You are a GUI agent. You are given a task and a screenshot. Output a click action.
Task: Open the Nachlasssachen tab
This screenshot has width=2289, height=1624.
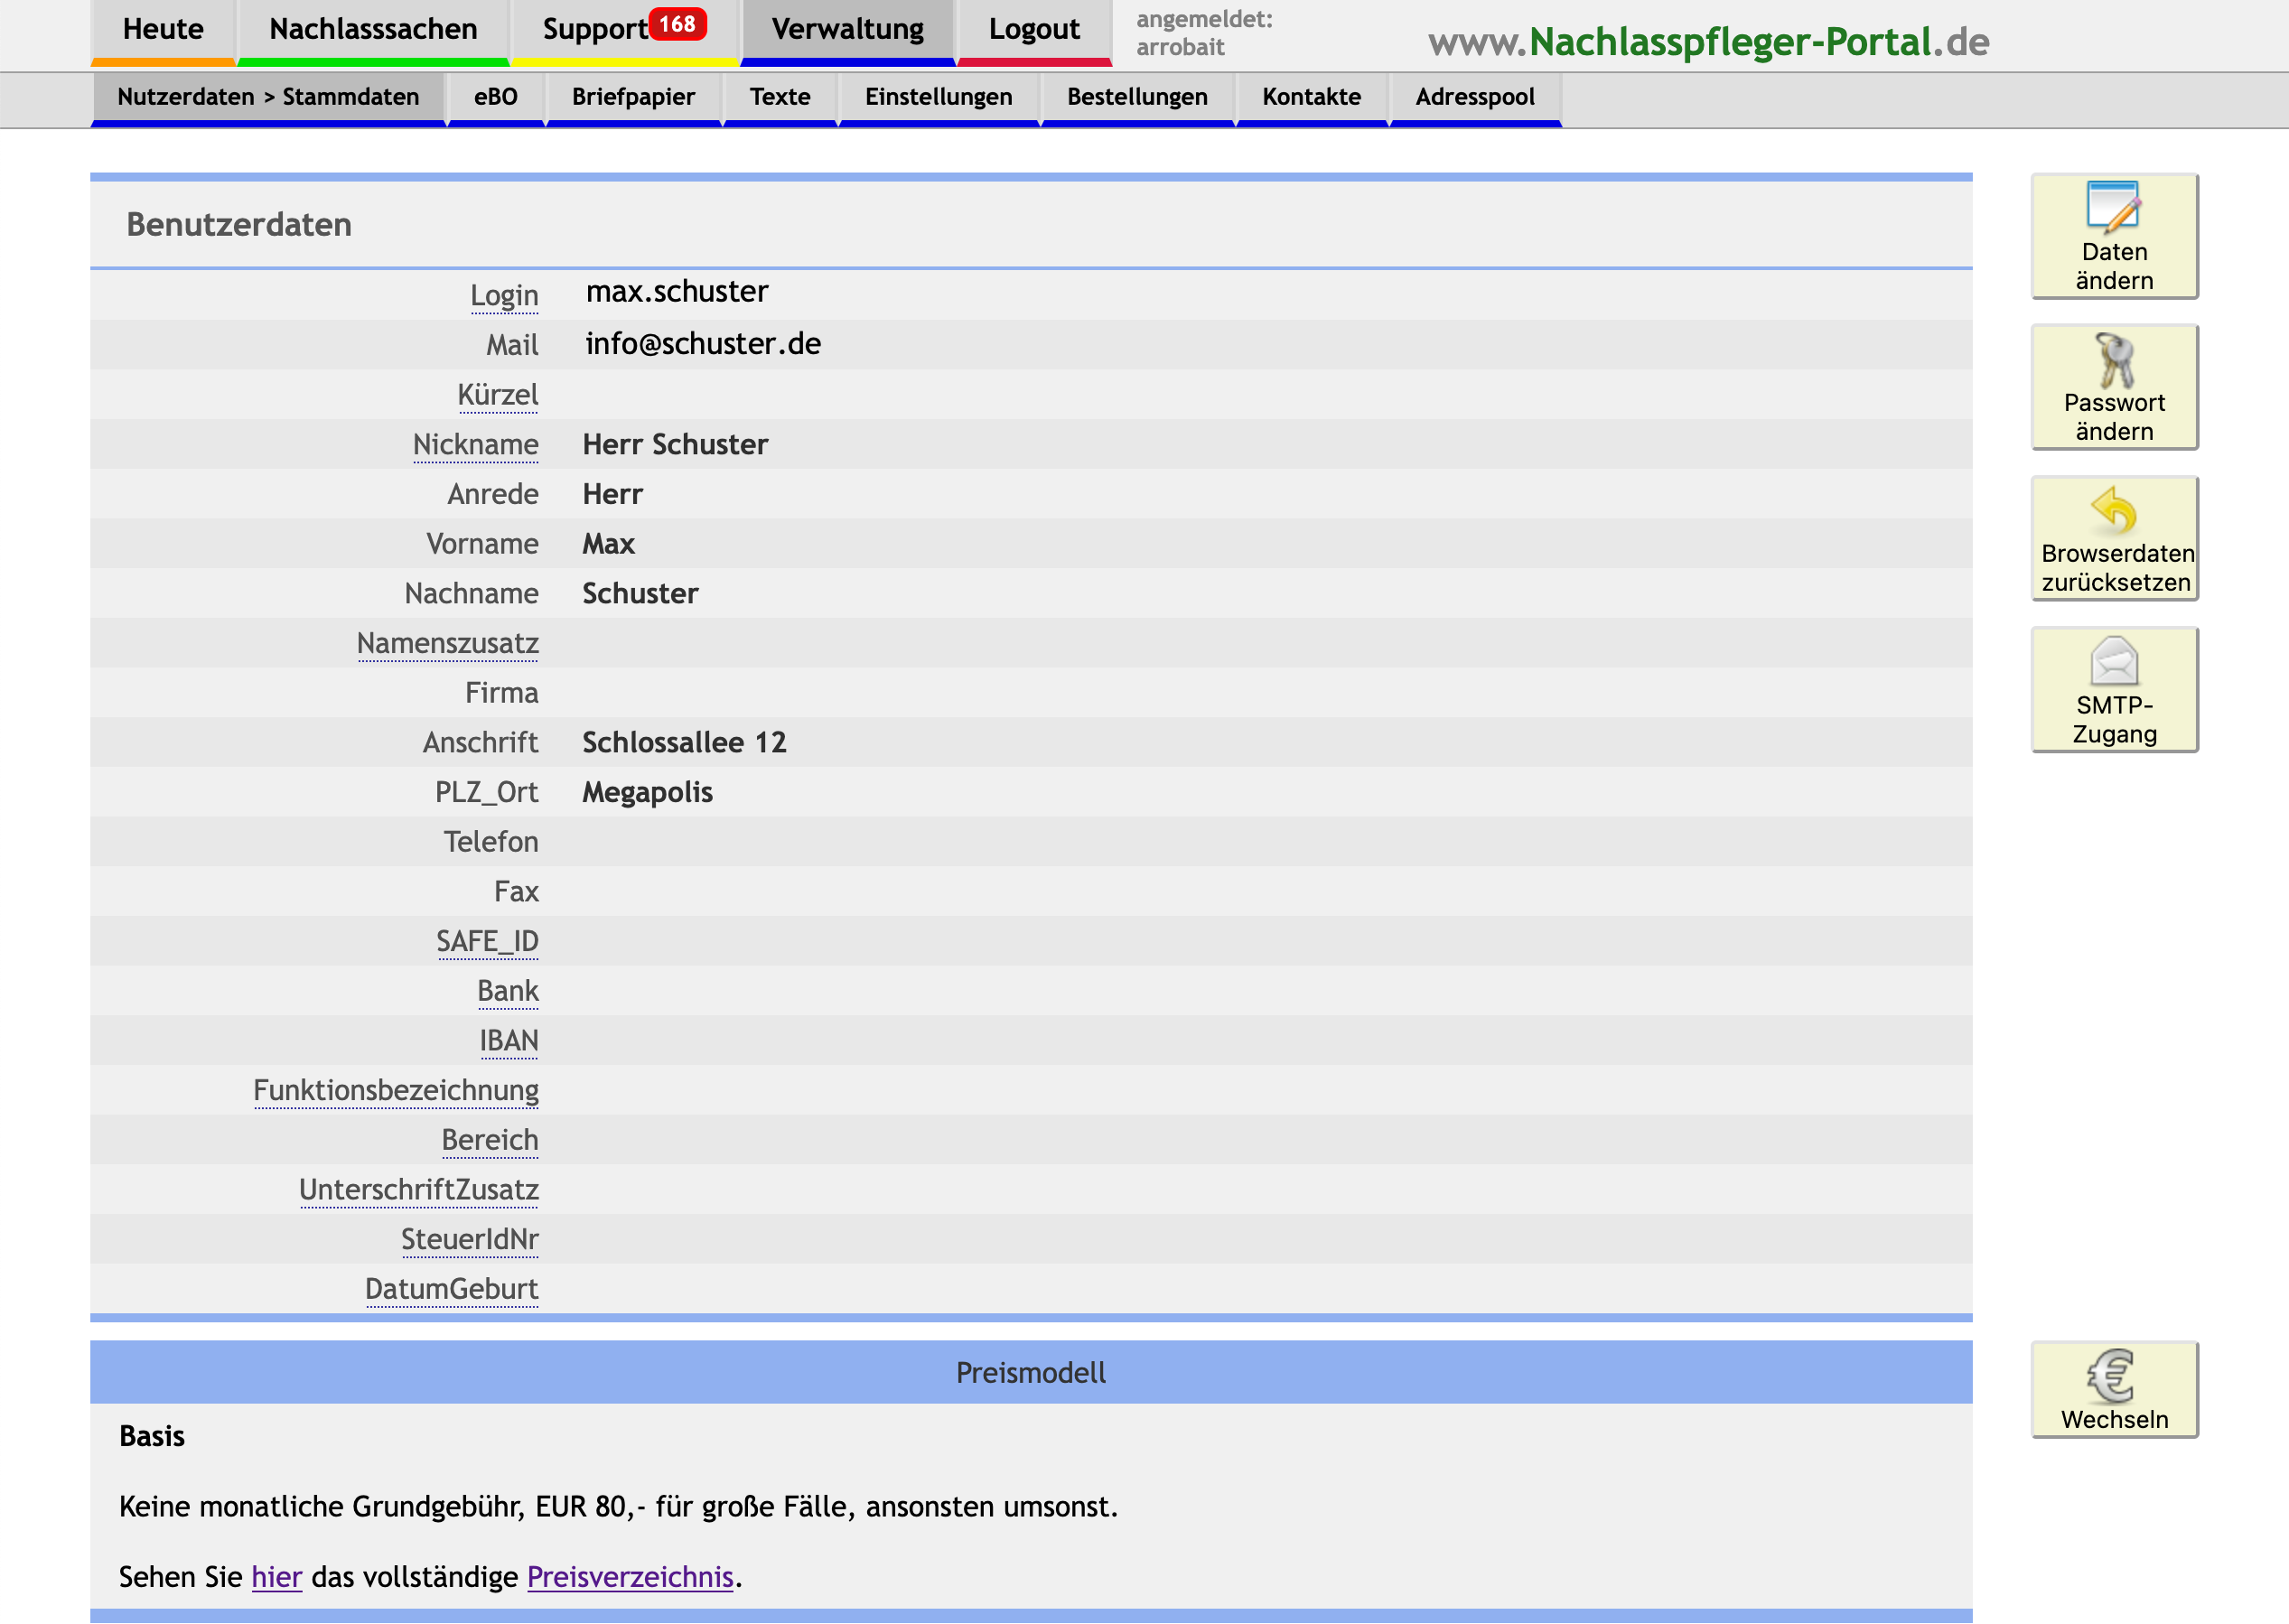[x=373, y=29]
